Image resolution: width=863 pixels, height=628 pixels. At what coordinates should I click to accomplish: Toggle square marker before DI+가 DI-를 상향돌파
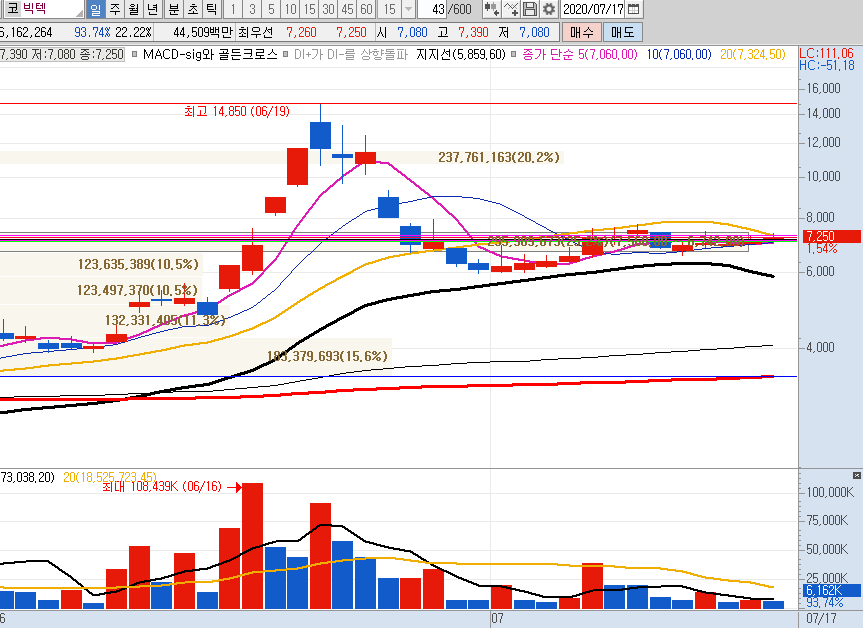coord(285,54)
